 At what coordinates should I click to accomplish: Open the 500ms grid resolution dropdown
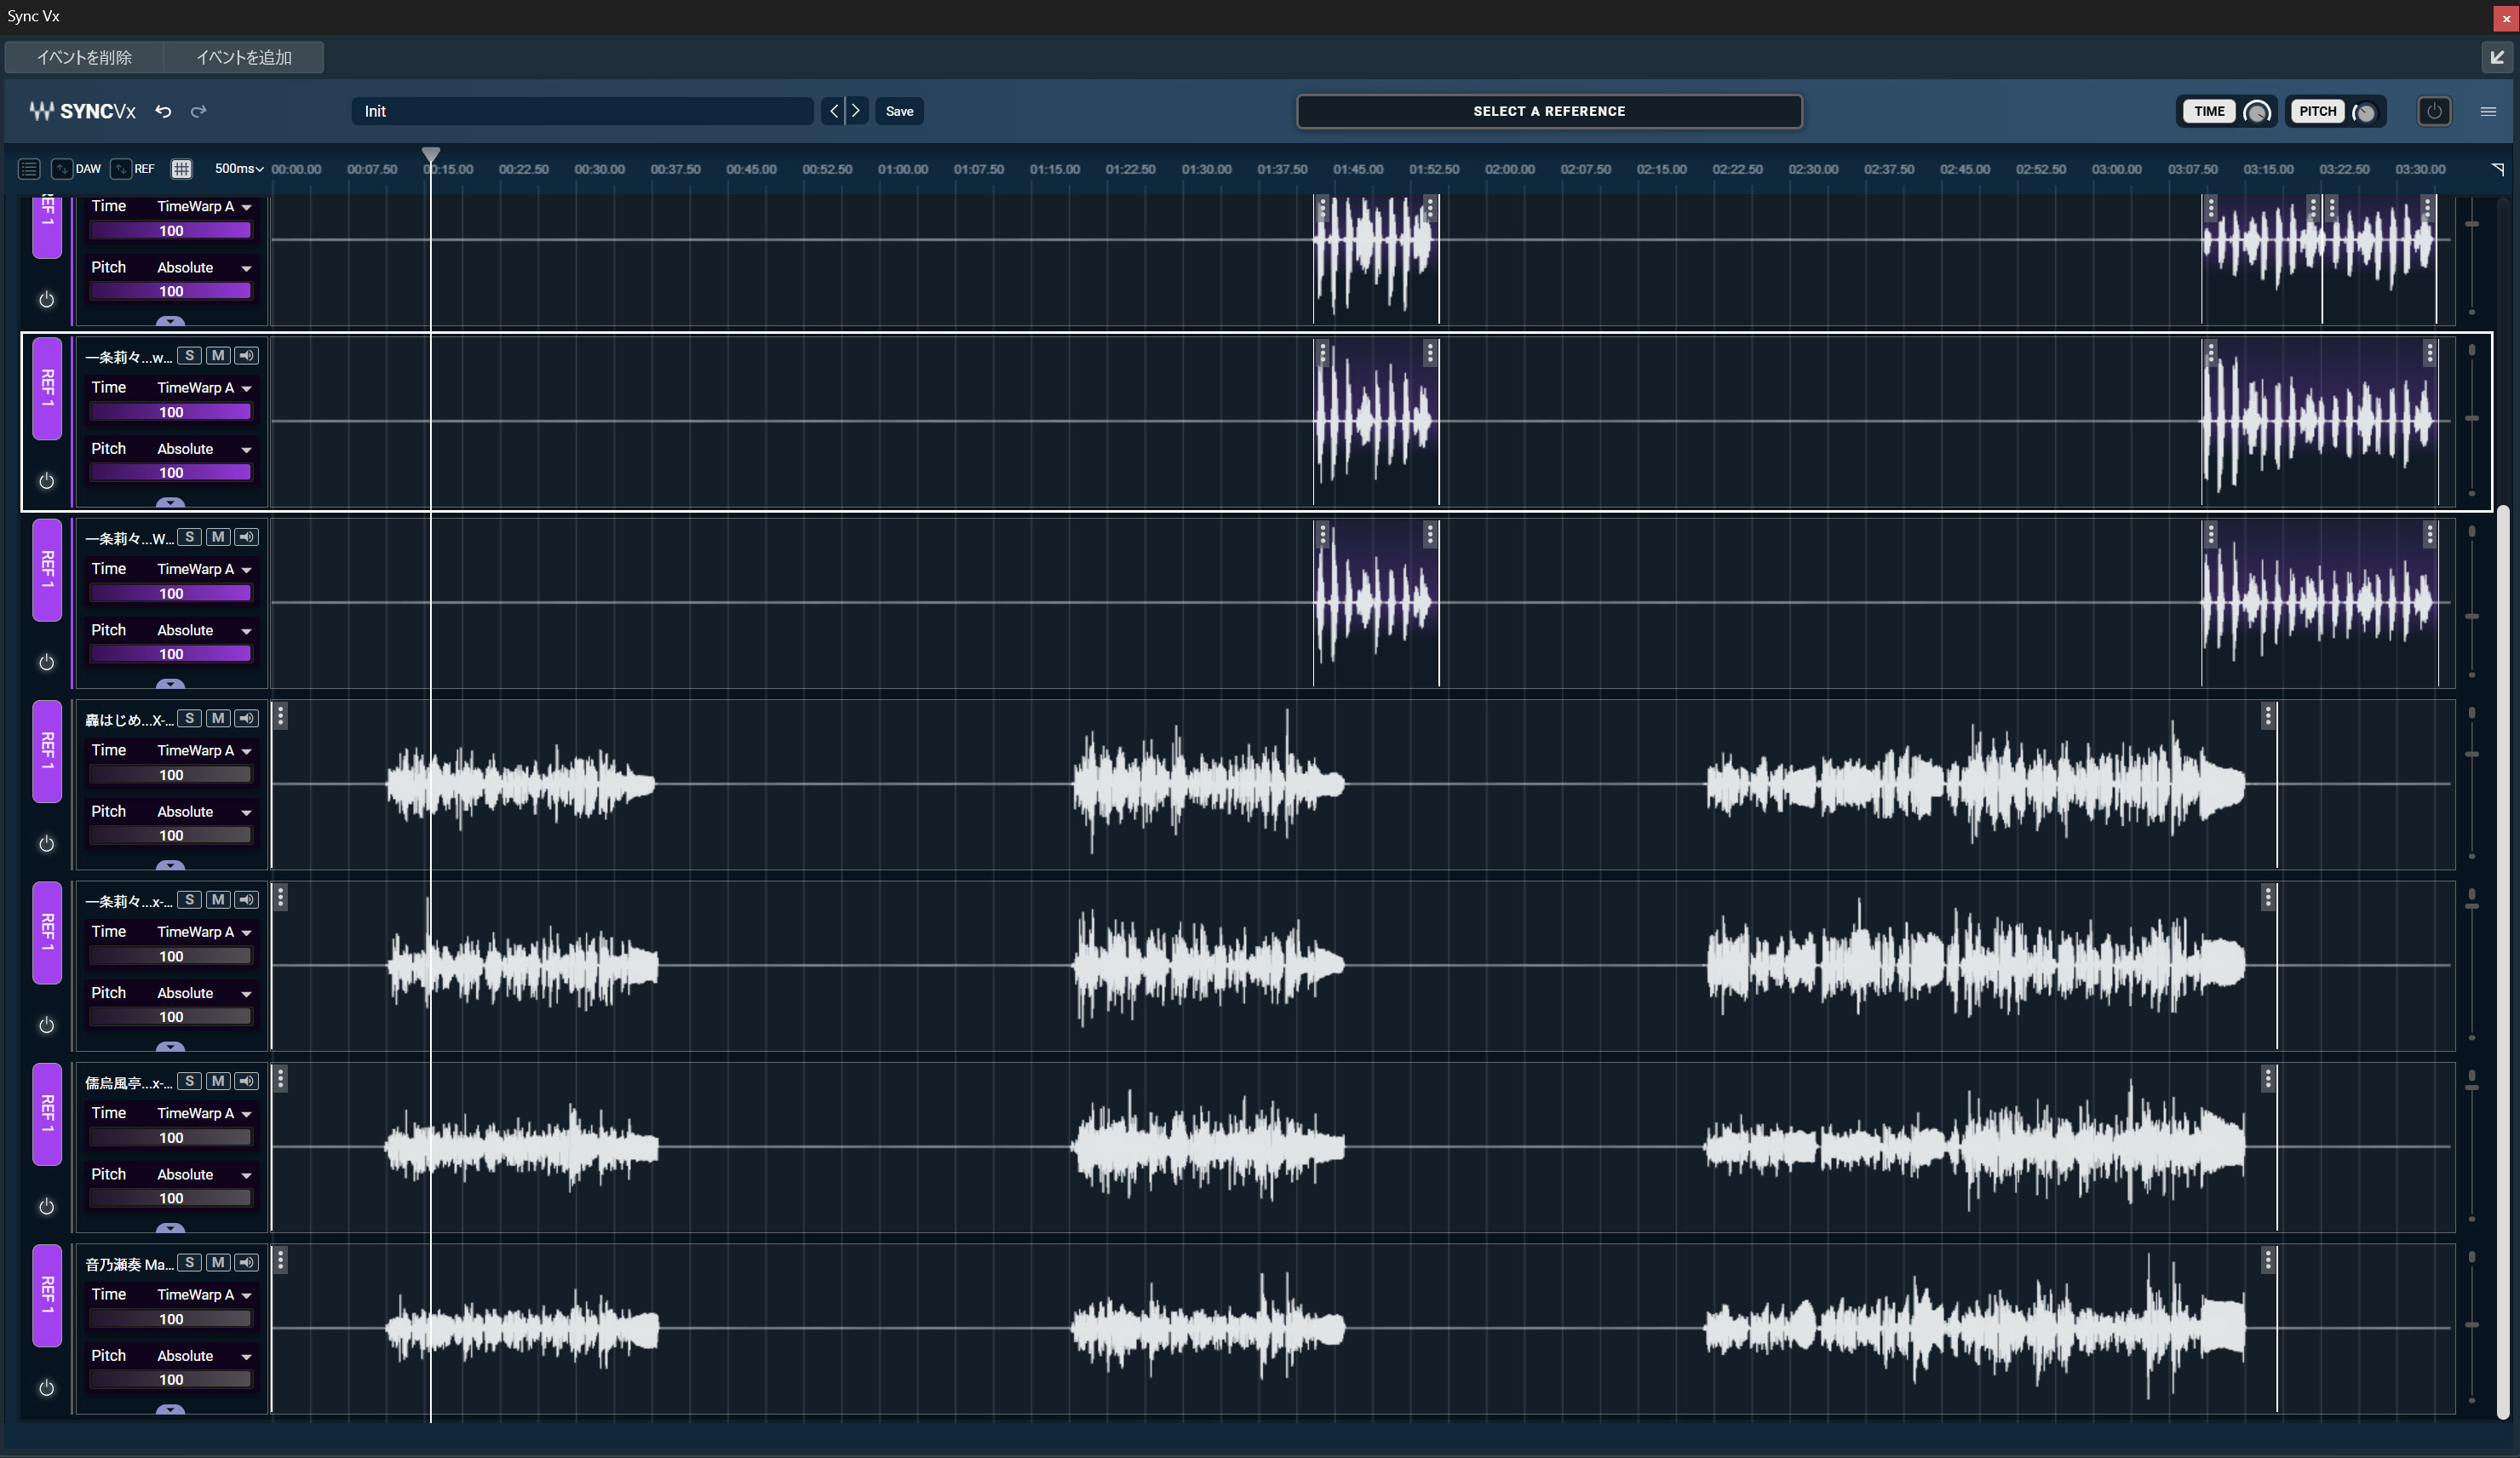pos(239,169)
